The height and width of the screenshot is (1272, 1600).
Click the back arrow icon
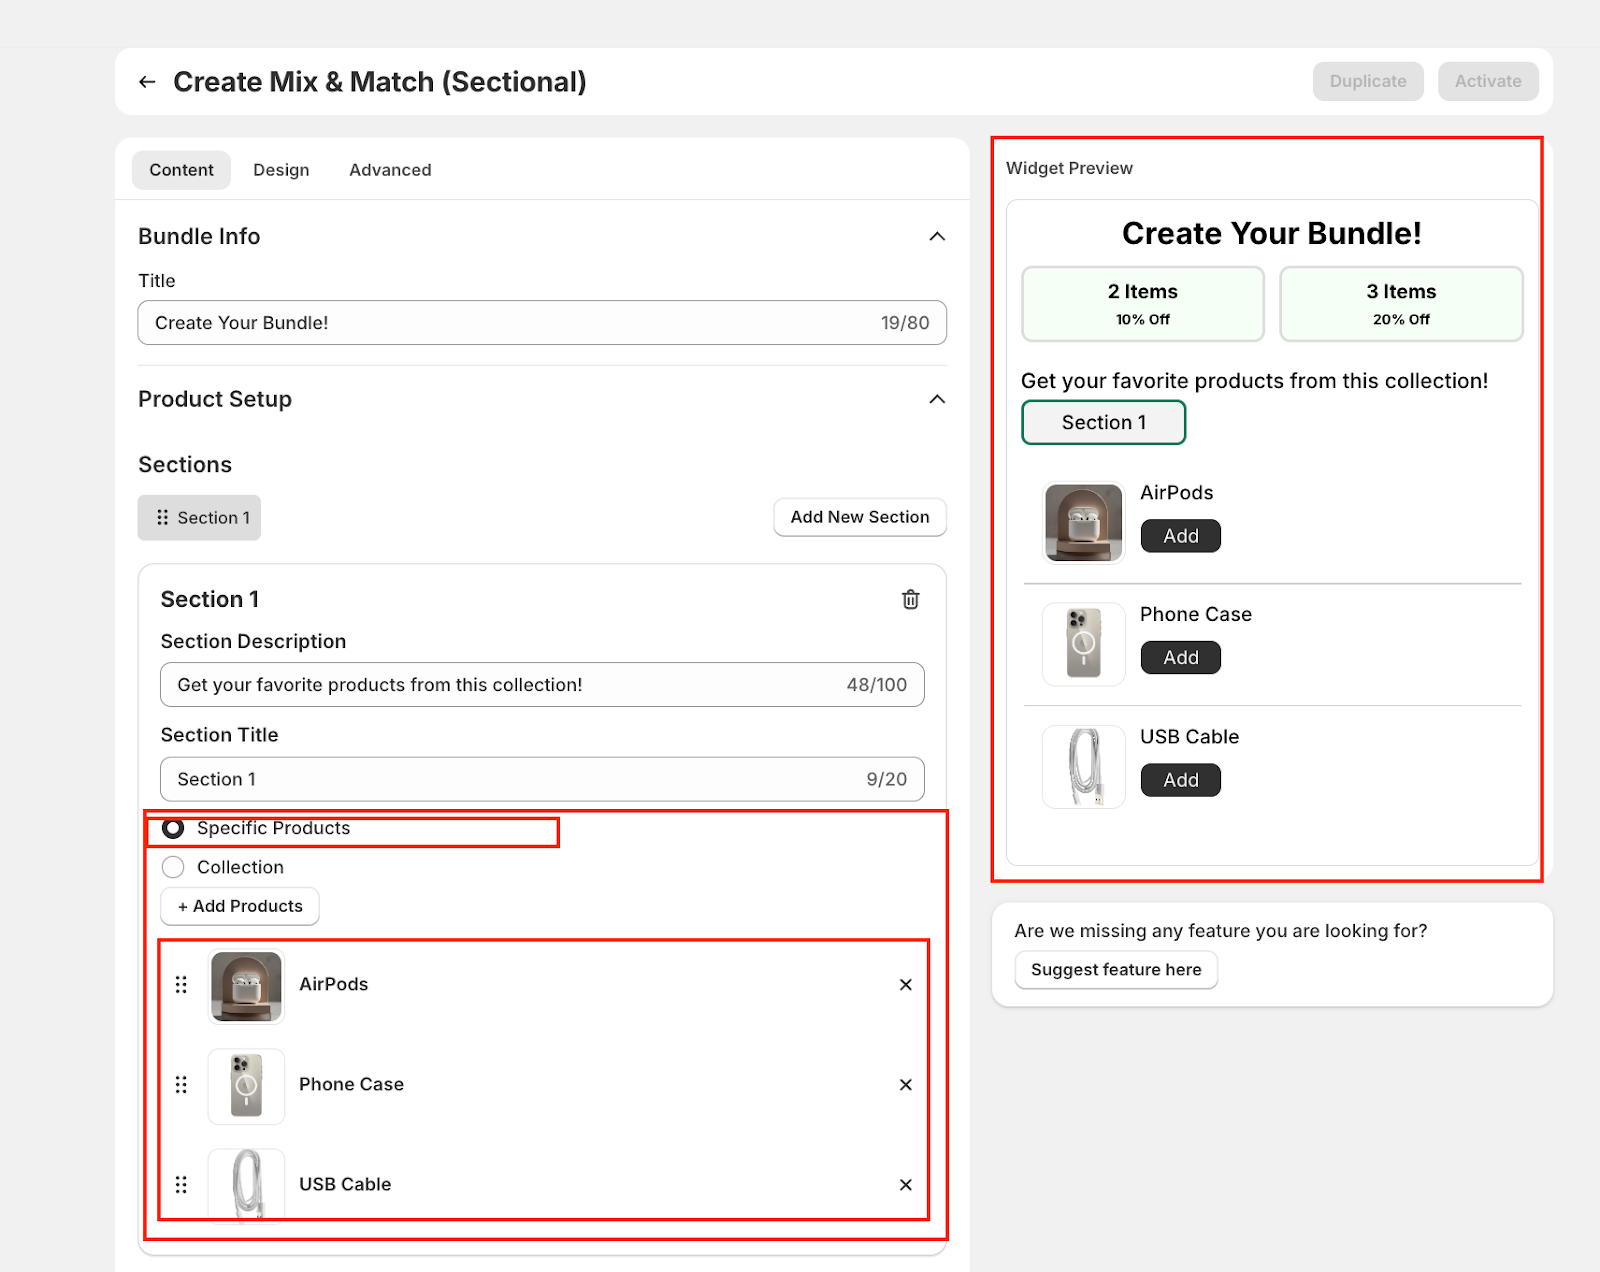tap(147, 82)
